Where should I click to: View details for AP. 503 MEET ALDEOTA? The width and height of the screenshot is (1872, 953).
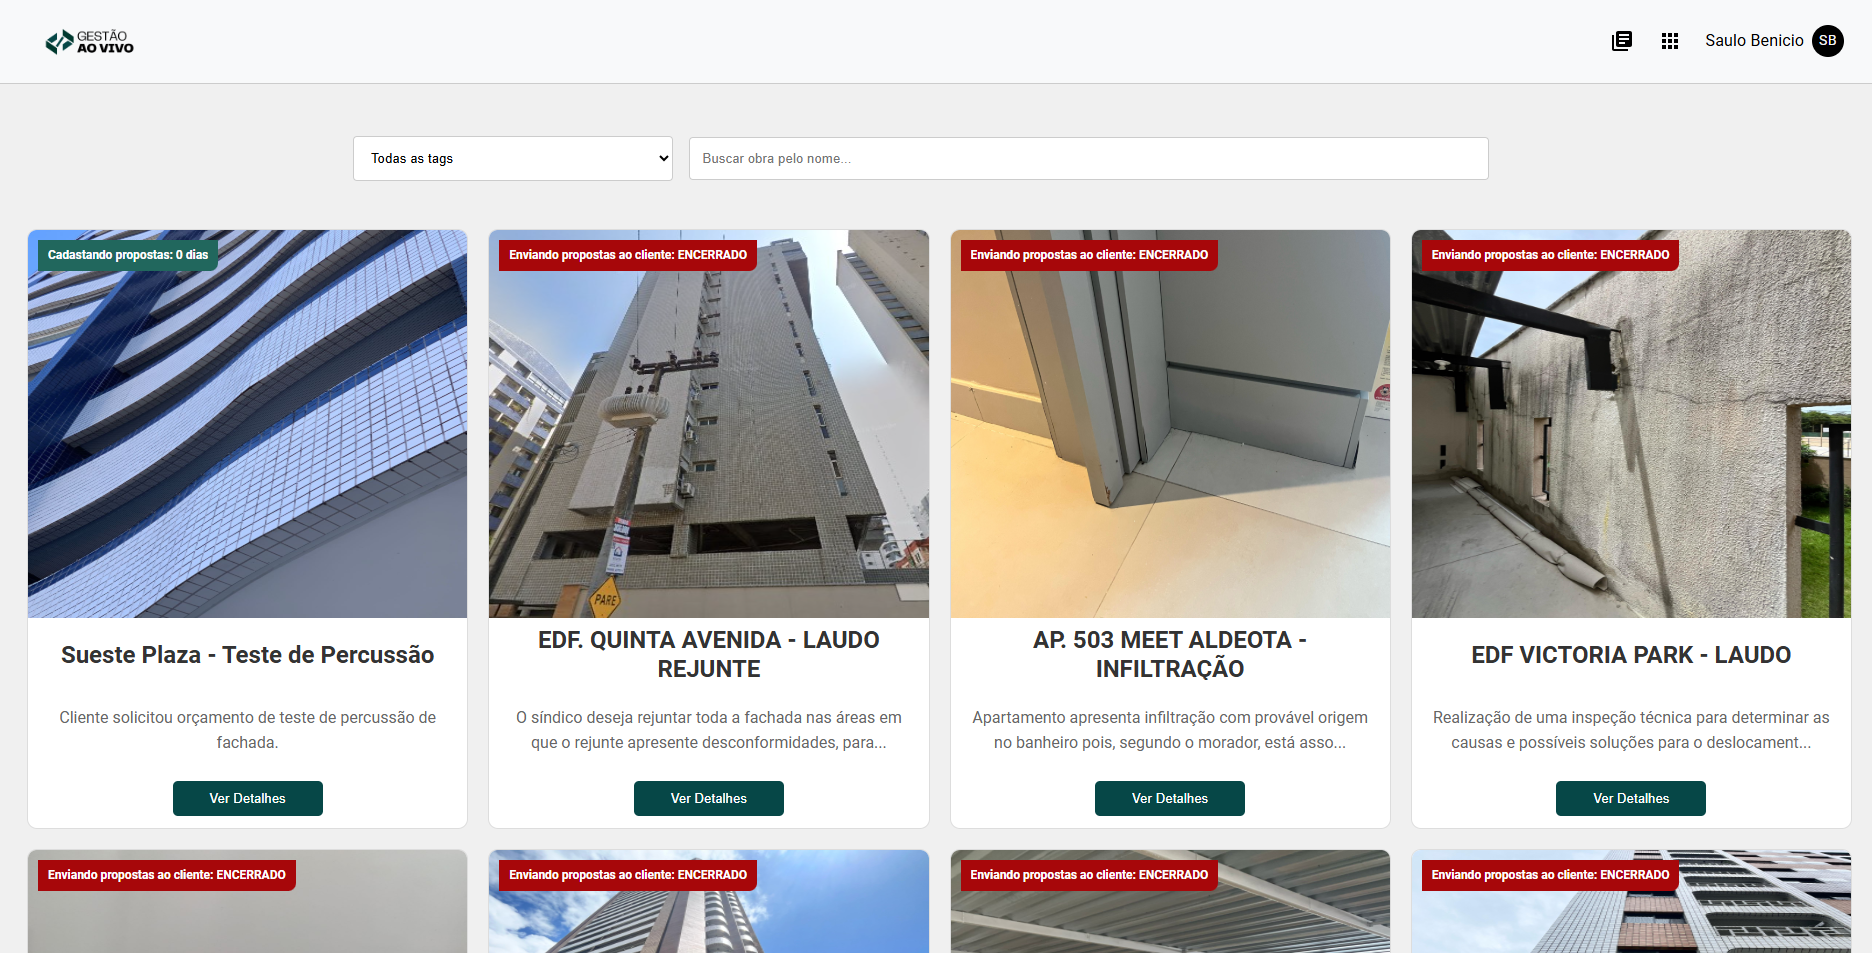[x=1170, y=798]
